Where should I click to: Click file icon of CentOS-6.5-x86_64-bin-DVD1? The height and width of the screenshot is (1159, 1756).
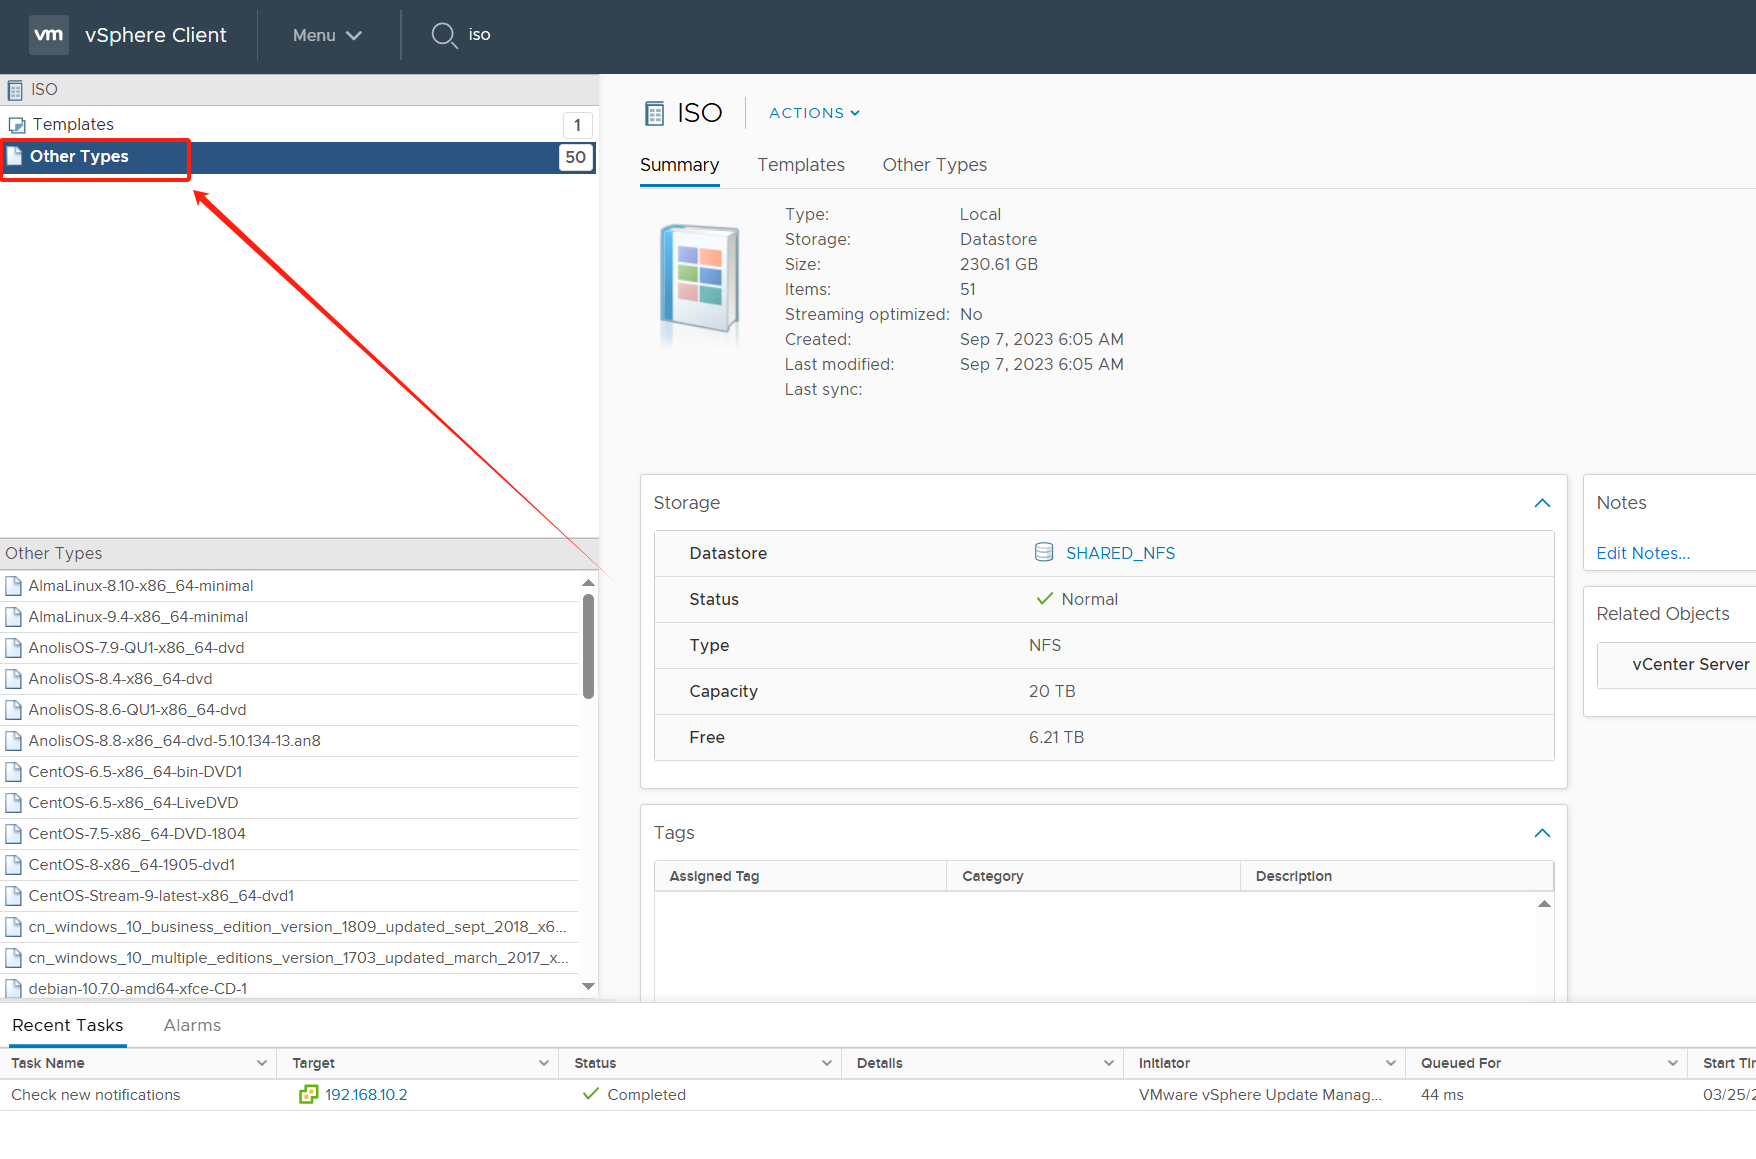point(14,772)
